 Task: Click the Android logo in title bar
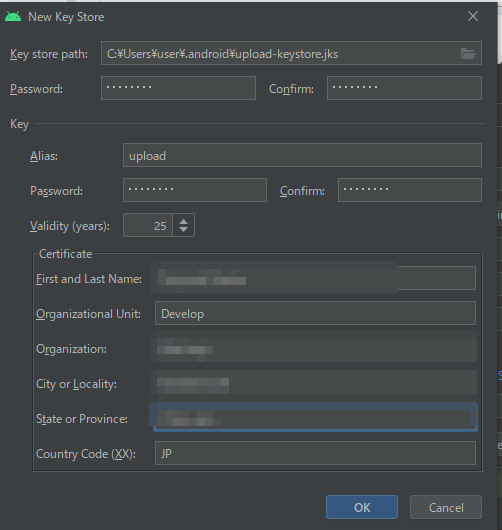(x=13, y=16)
